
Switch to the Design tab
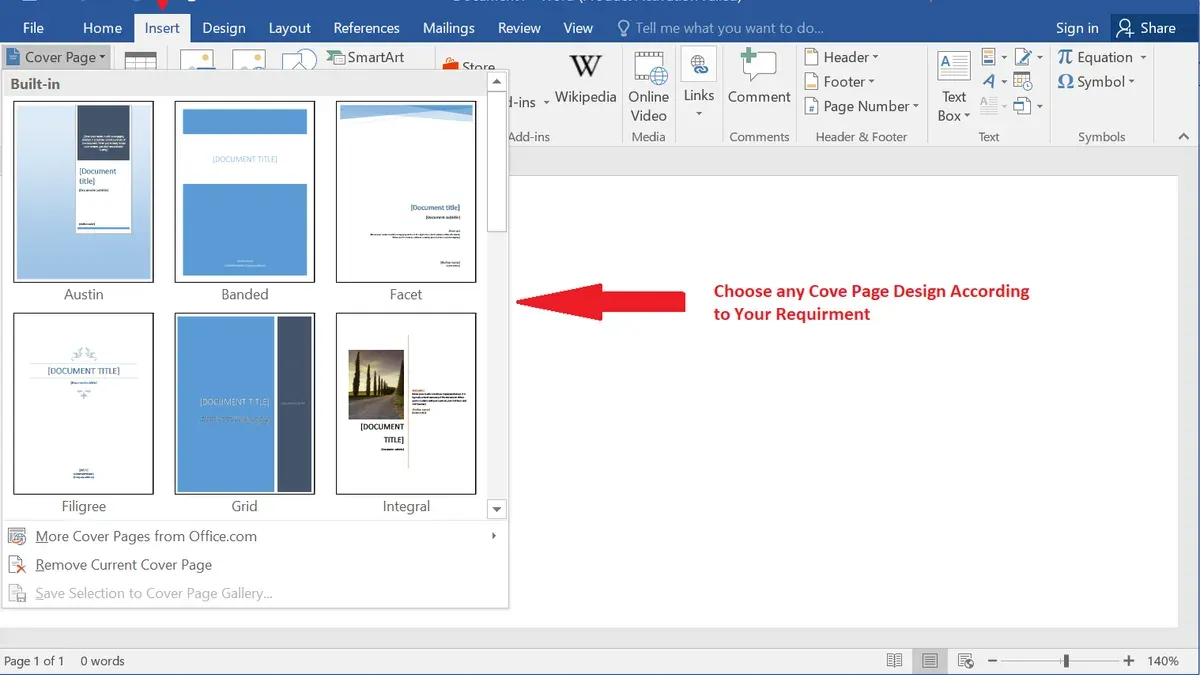pyautogui.click(x=224, y=28)
